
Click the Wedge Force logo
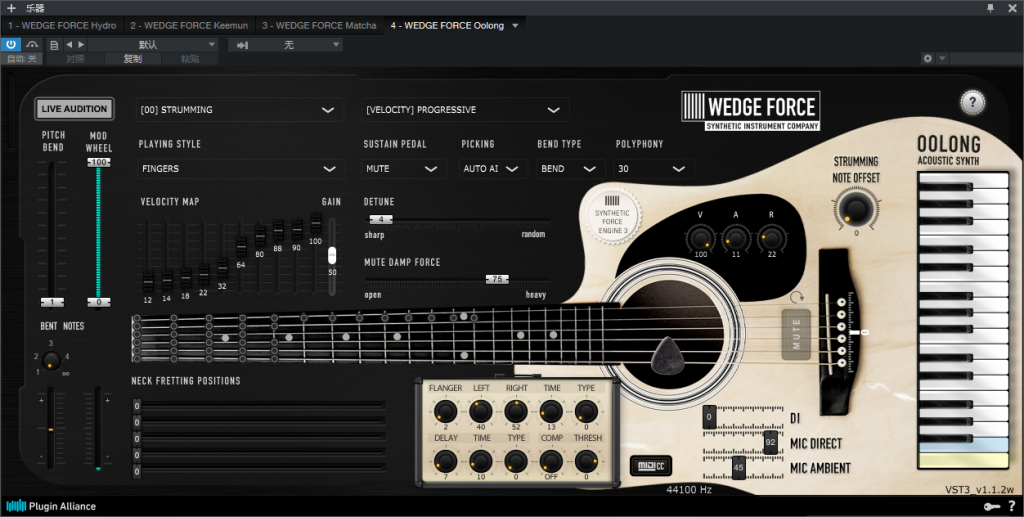[750, 110]
